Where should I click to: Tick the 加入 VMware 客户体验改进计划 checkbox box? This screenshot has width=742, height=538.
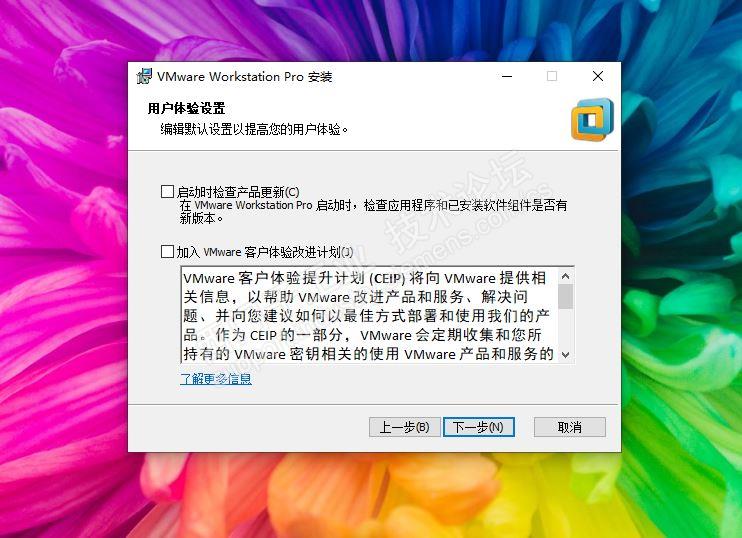pyautogui.click(x=168, y=251)
